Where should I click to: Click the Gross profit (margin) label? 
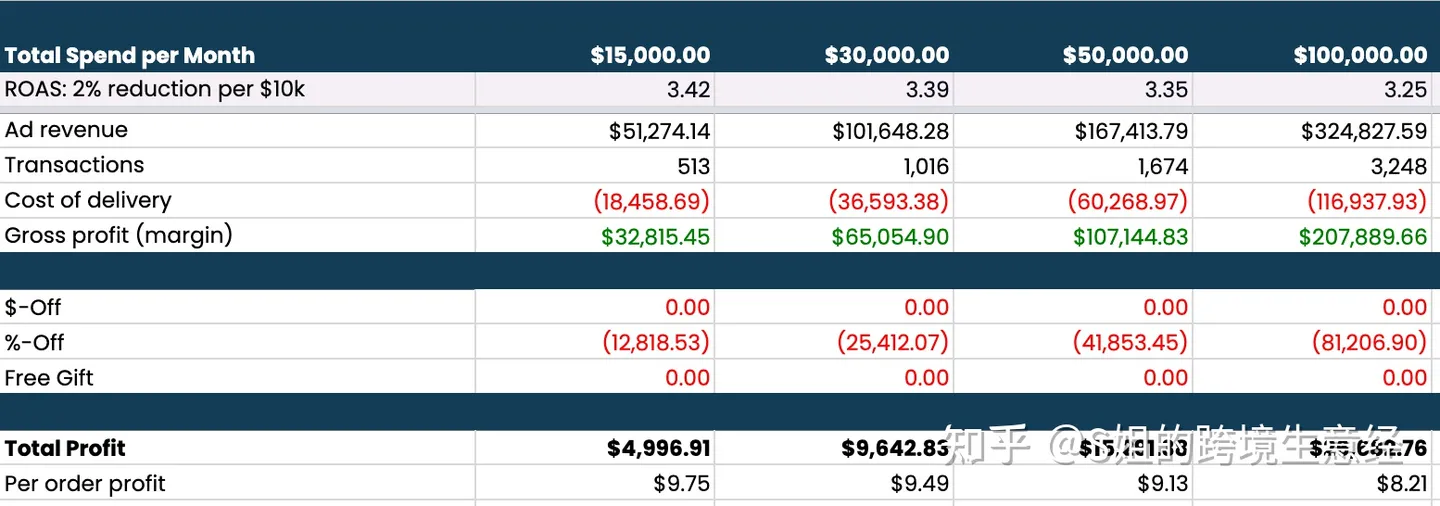[x=118, y=236]
